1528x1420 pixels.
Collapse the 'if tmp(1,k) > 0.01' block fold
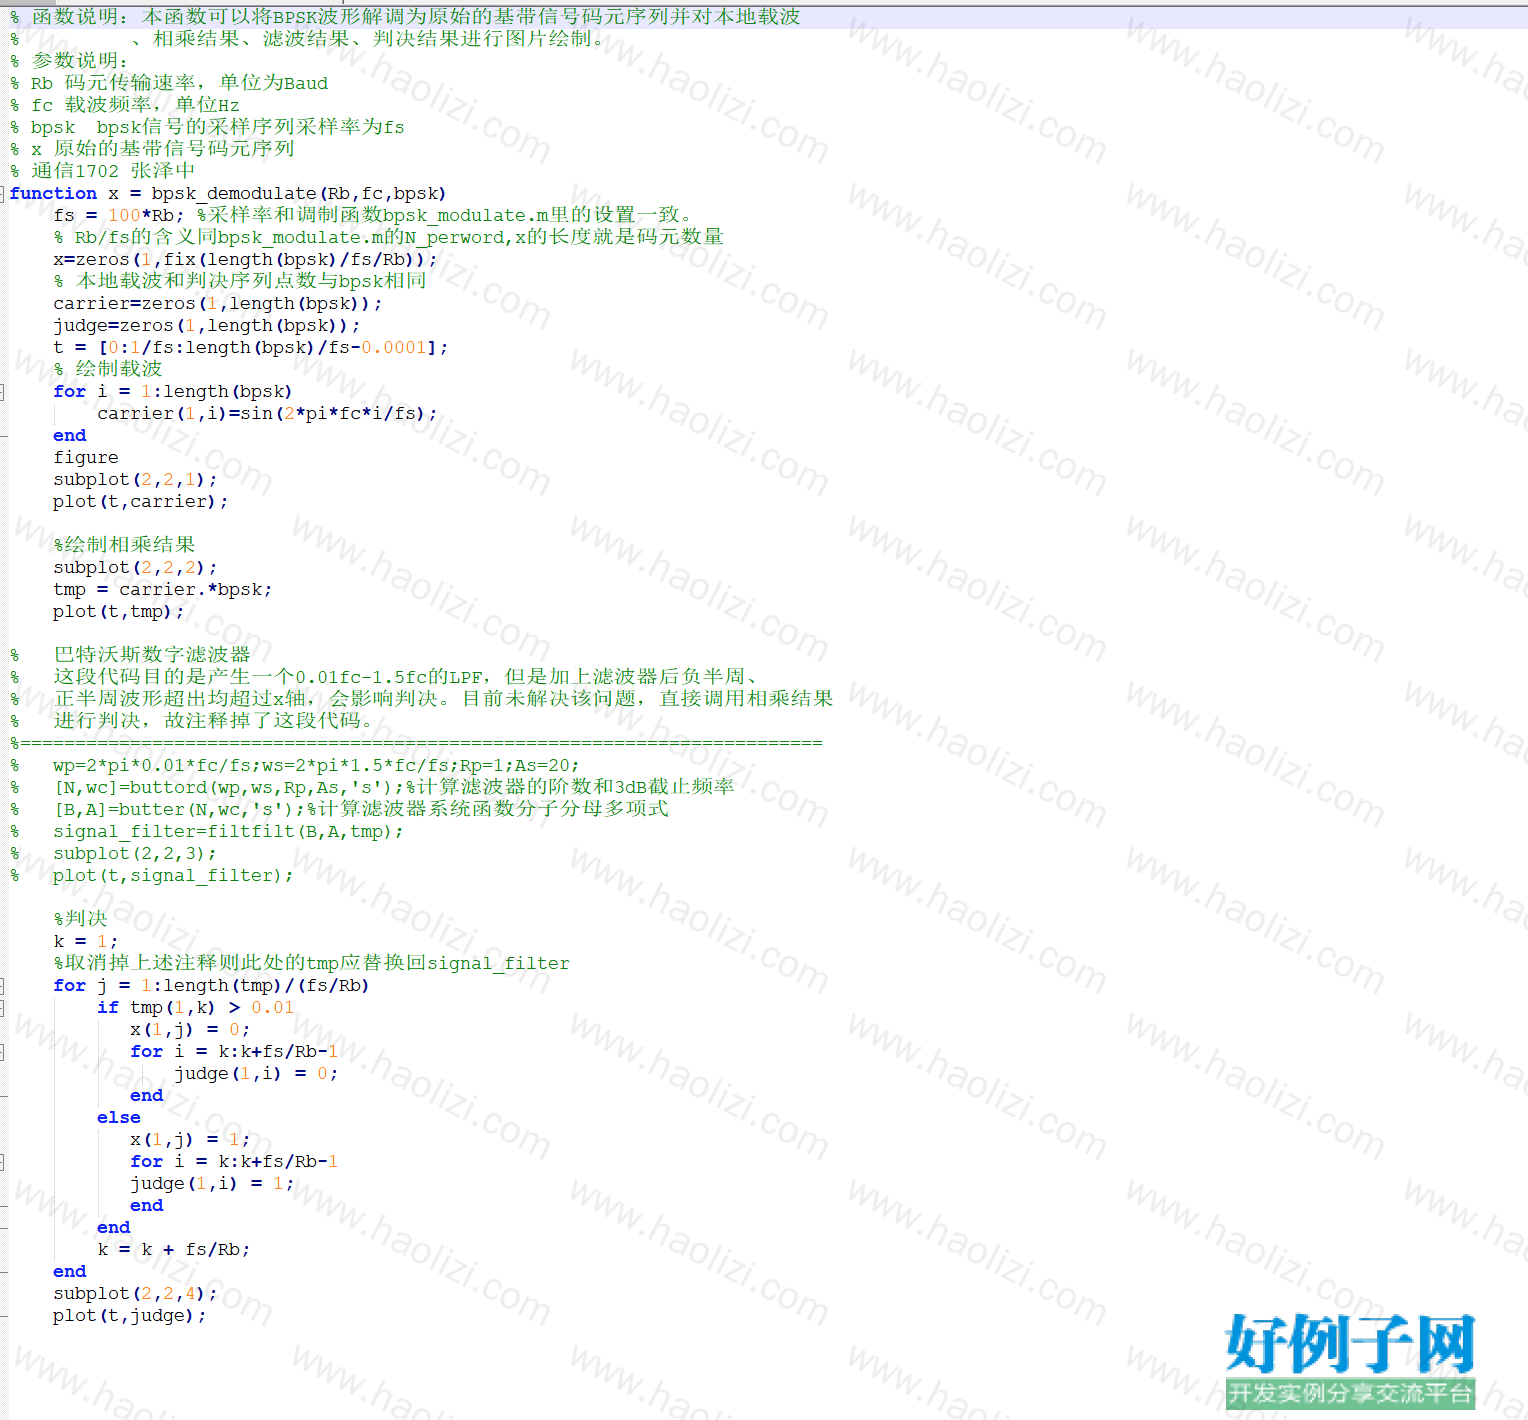click(x=3, y=1007)
